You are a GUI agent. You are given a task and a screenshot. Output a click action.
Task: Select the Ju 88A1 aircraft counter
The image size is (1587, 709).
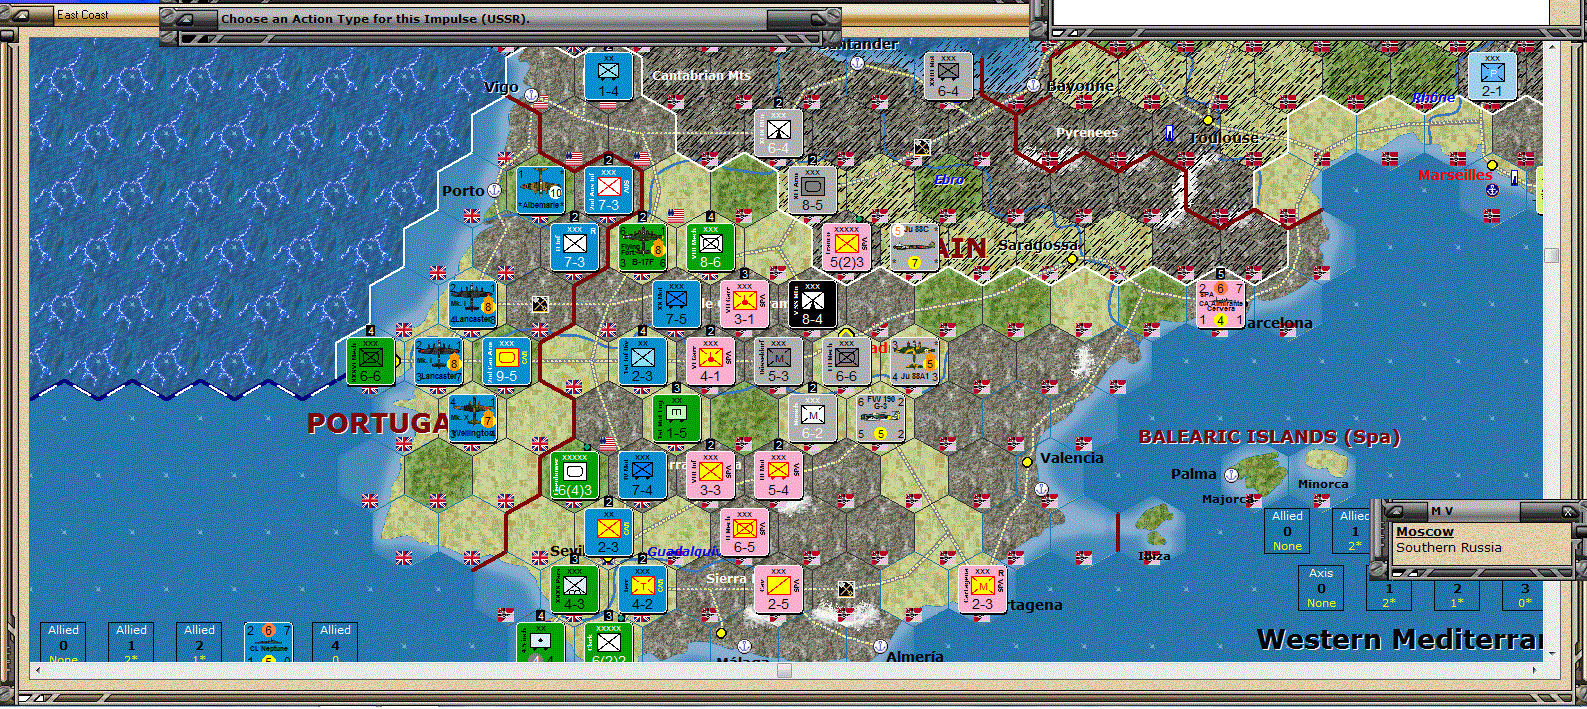tap(914, 361)
